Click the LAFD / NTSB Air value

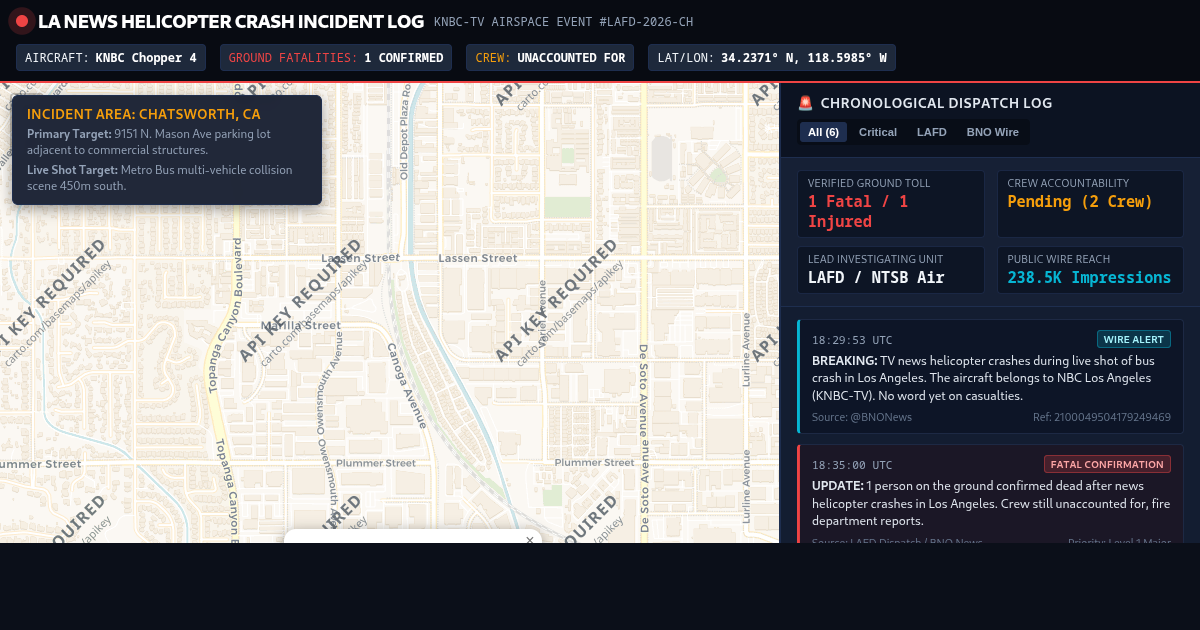tap(876, 278)
